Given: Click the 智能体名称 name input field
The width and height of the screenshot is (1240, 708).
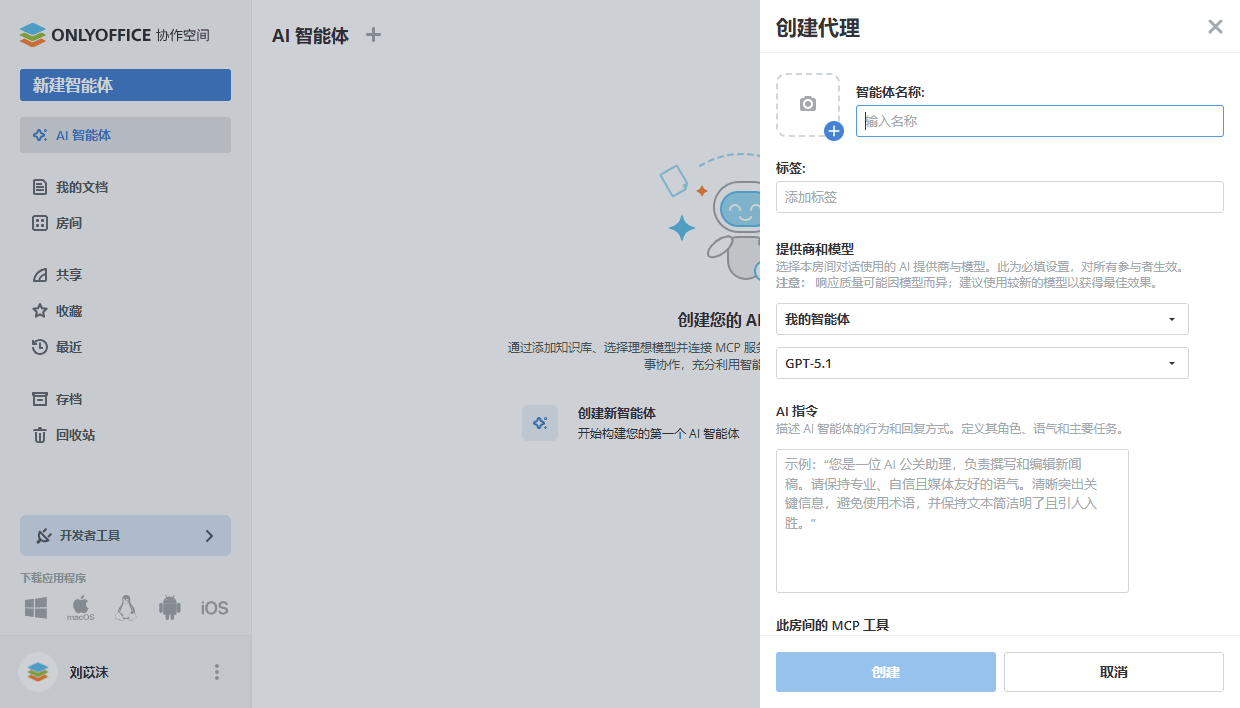Looking at the screenshot, I should (1039, 121).
